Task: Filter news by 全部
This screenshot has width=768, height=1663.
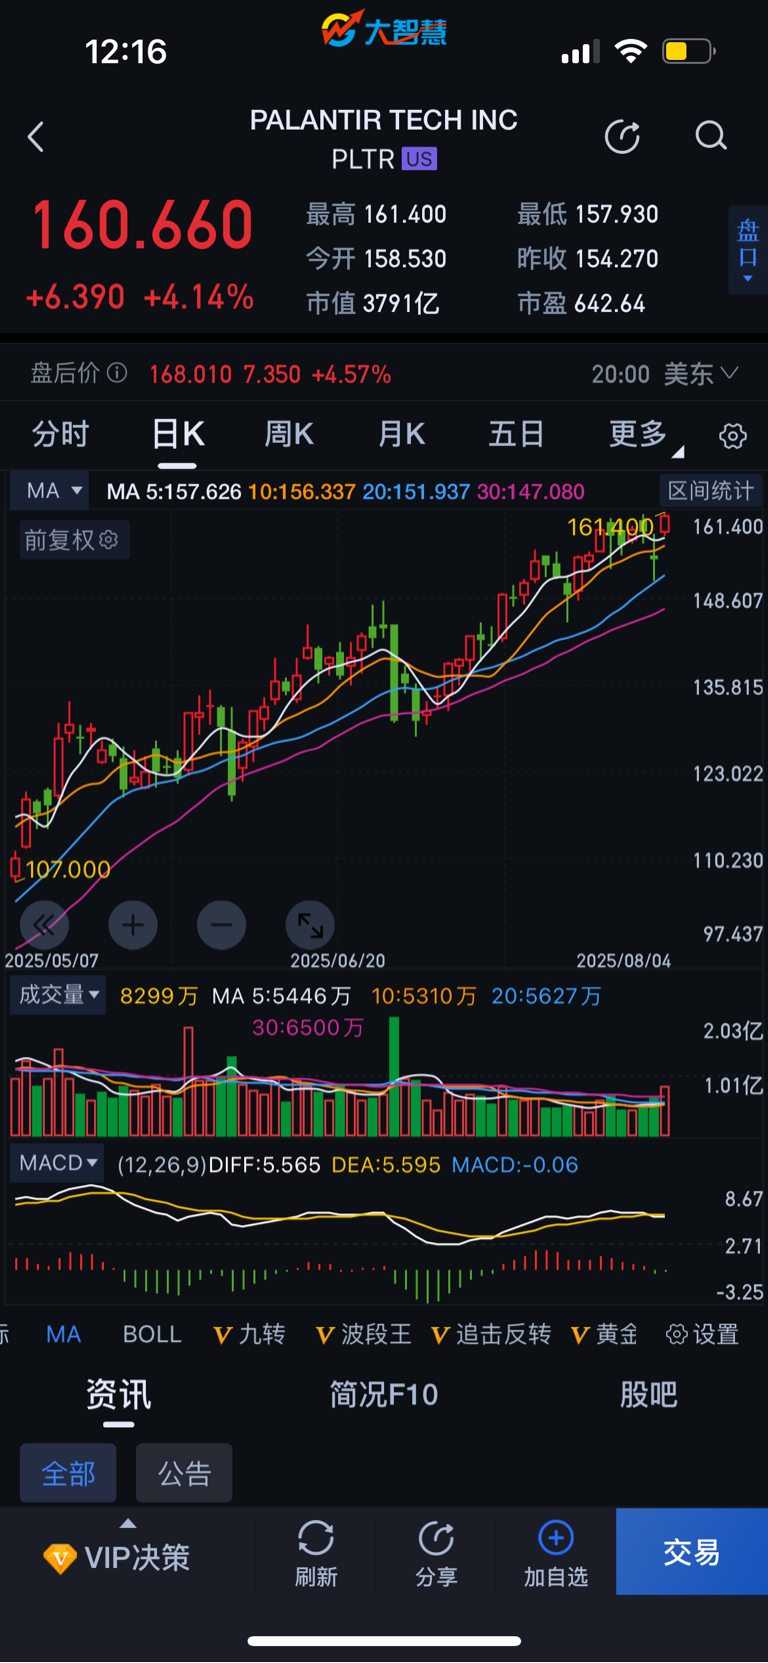Action: click(x=68, y=1473)
